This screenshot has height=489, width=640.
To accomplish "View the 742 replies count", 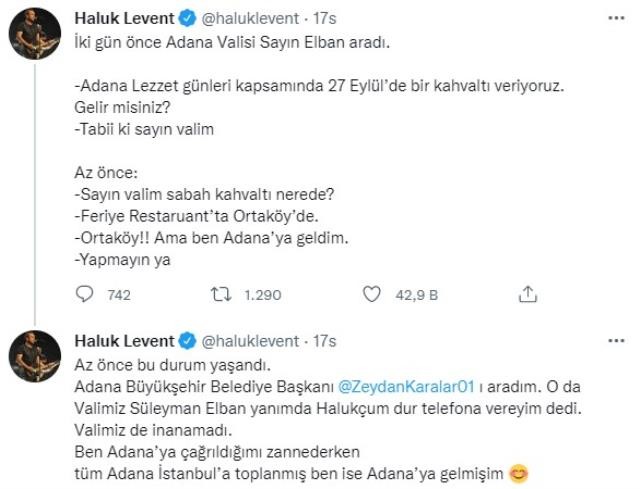I will (119, 295).
